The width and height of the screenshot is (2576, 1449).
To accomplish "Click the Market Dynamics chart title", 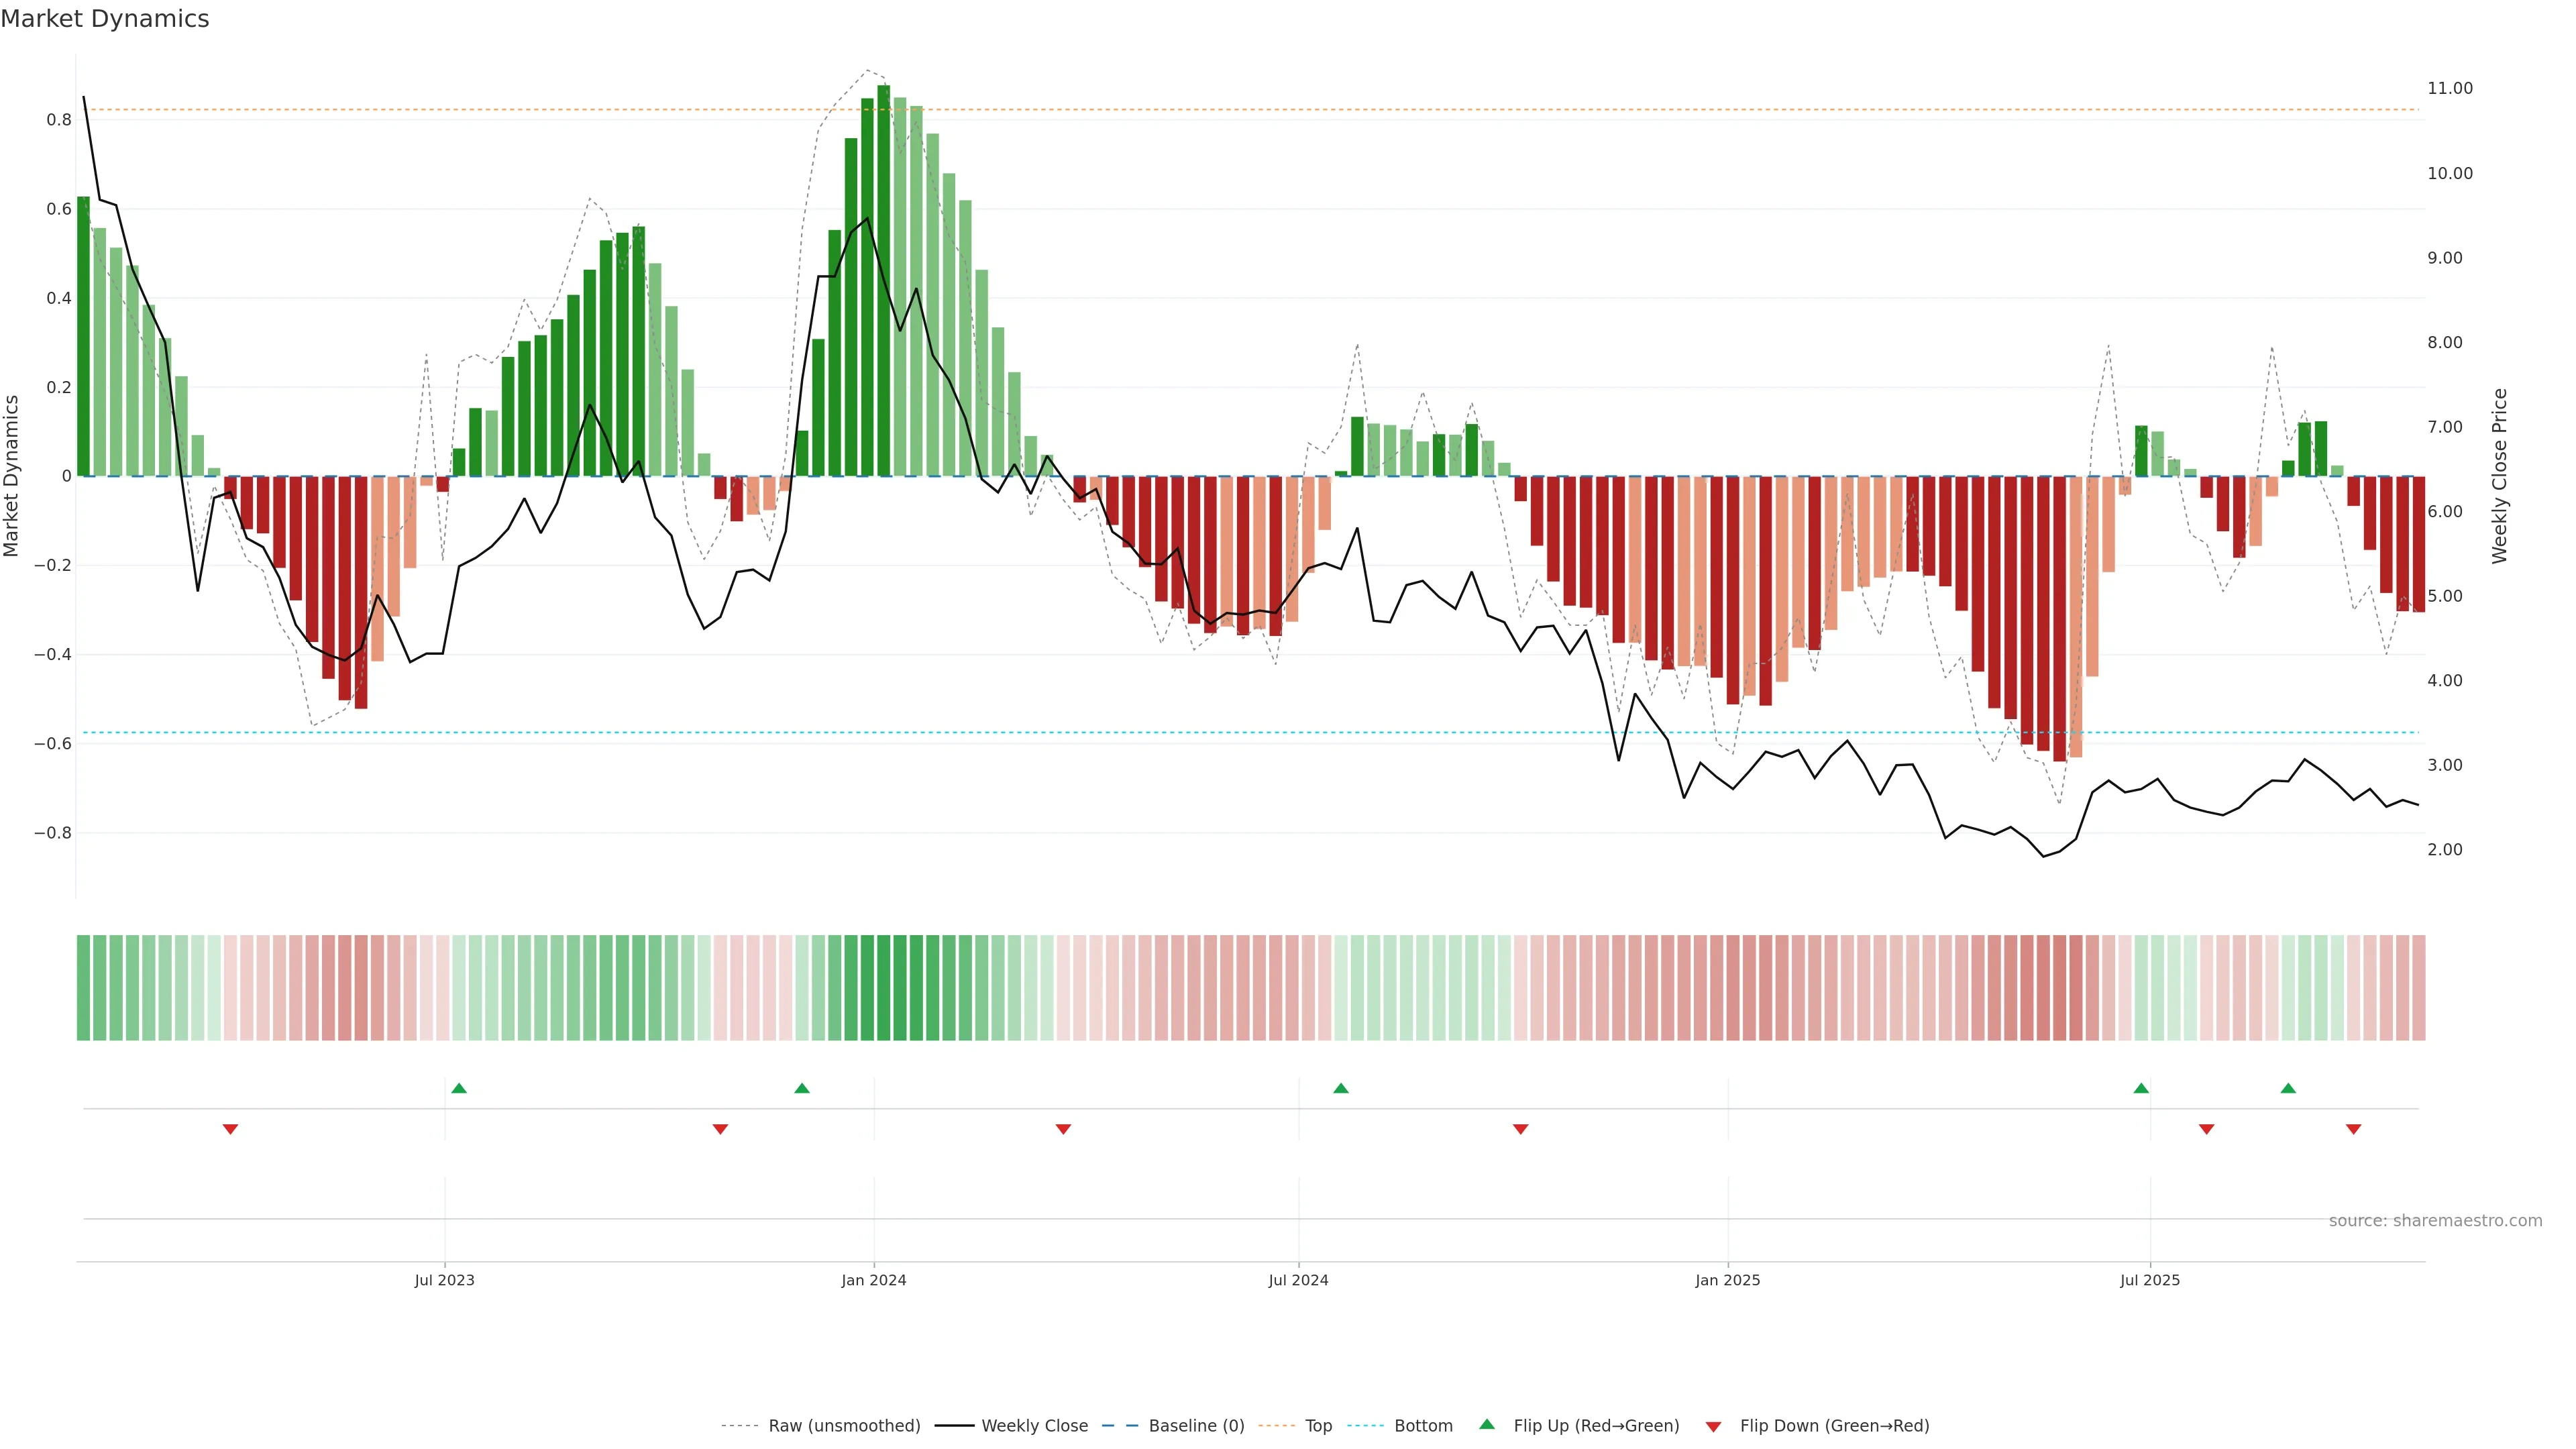I will point(105,19).
